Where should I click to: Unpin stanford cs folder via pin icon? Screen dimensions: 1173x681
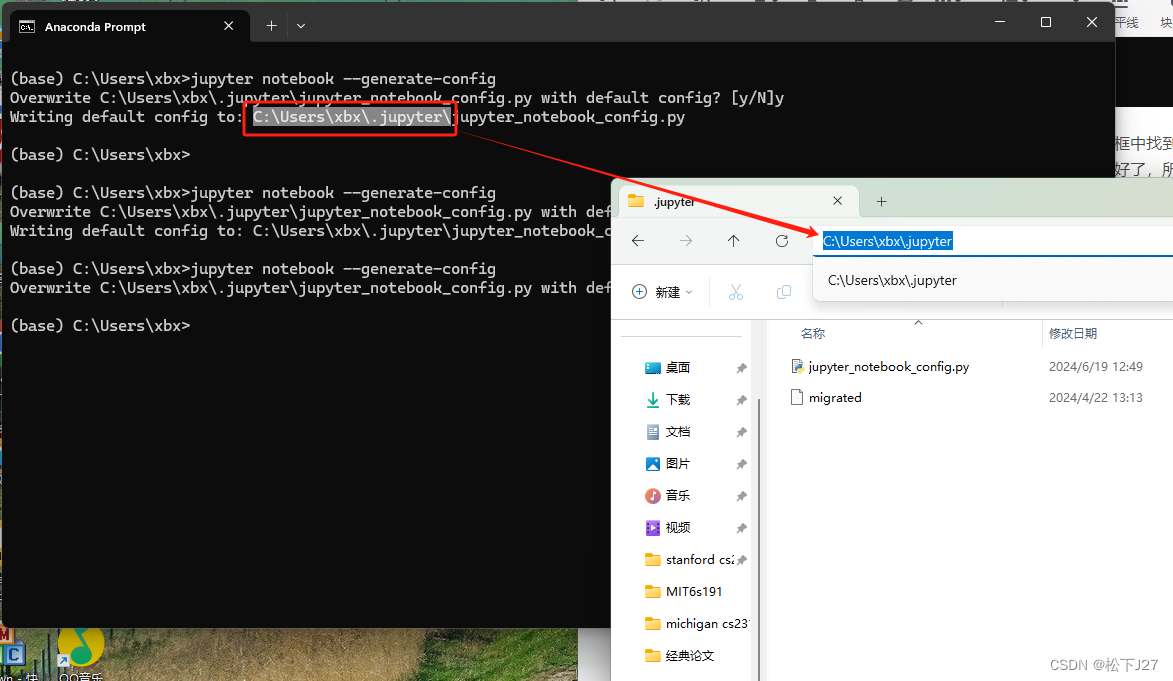(x=741, y=561)
